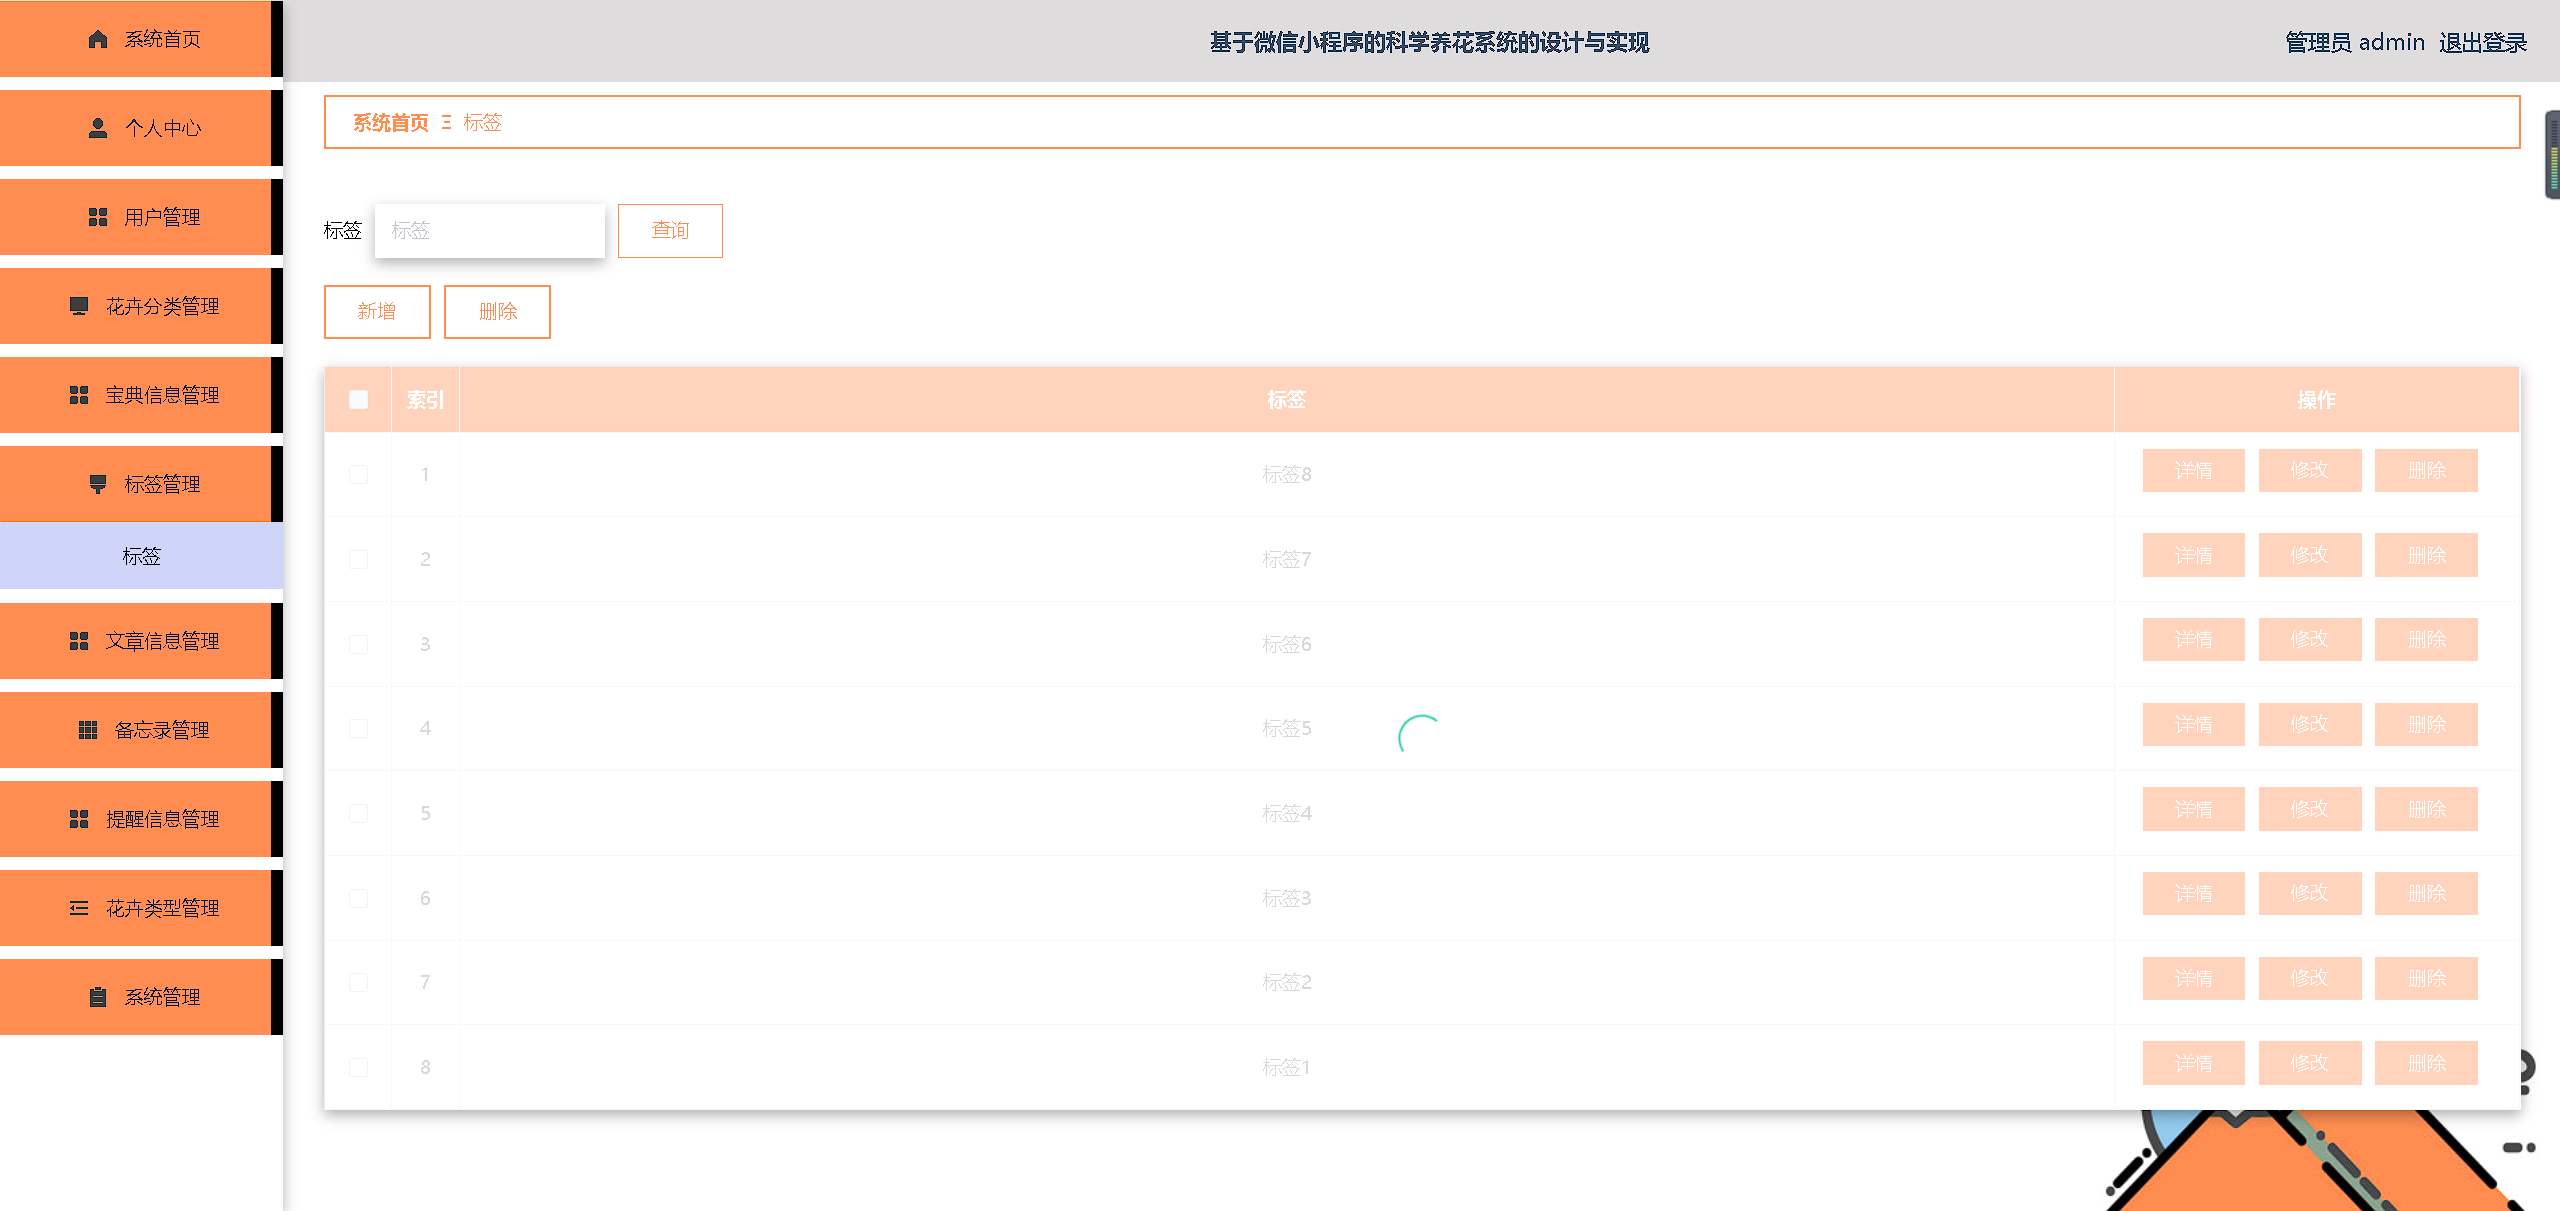This screenshot has height=1211, width=2560.
Task: Click the monitor icon beside 花卉分类管理
Action: point(79,306)
